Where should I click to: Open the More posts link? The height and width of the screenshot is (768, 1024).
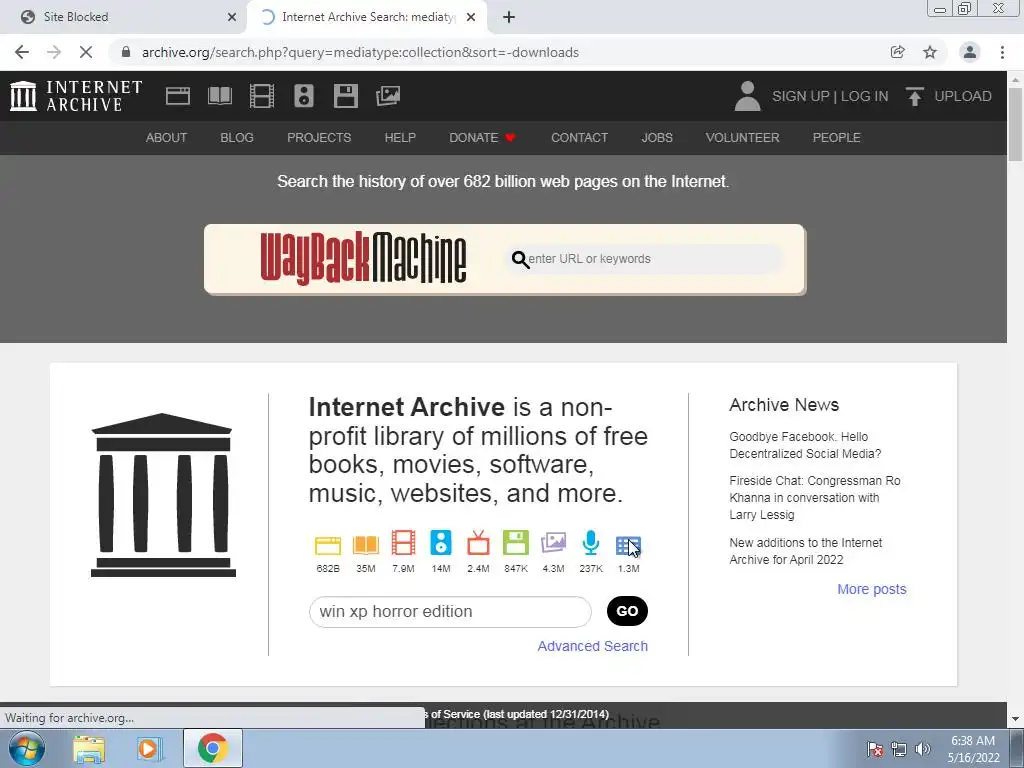pos(872,589)
